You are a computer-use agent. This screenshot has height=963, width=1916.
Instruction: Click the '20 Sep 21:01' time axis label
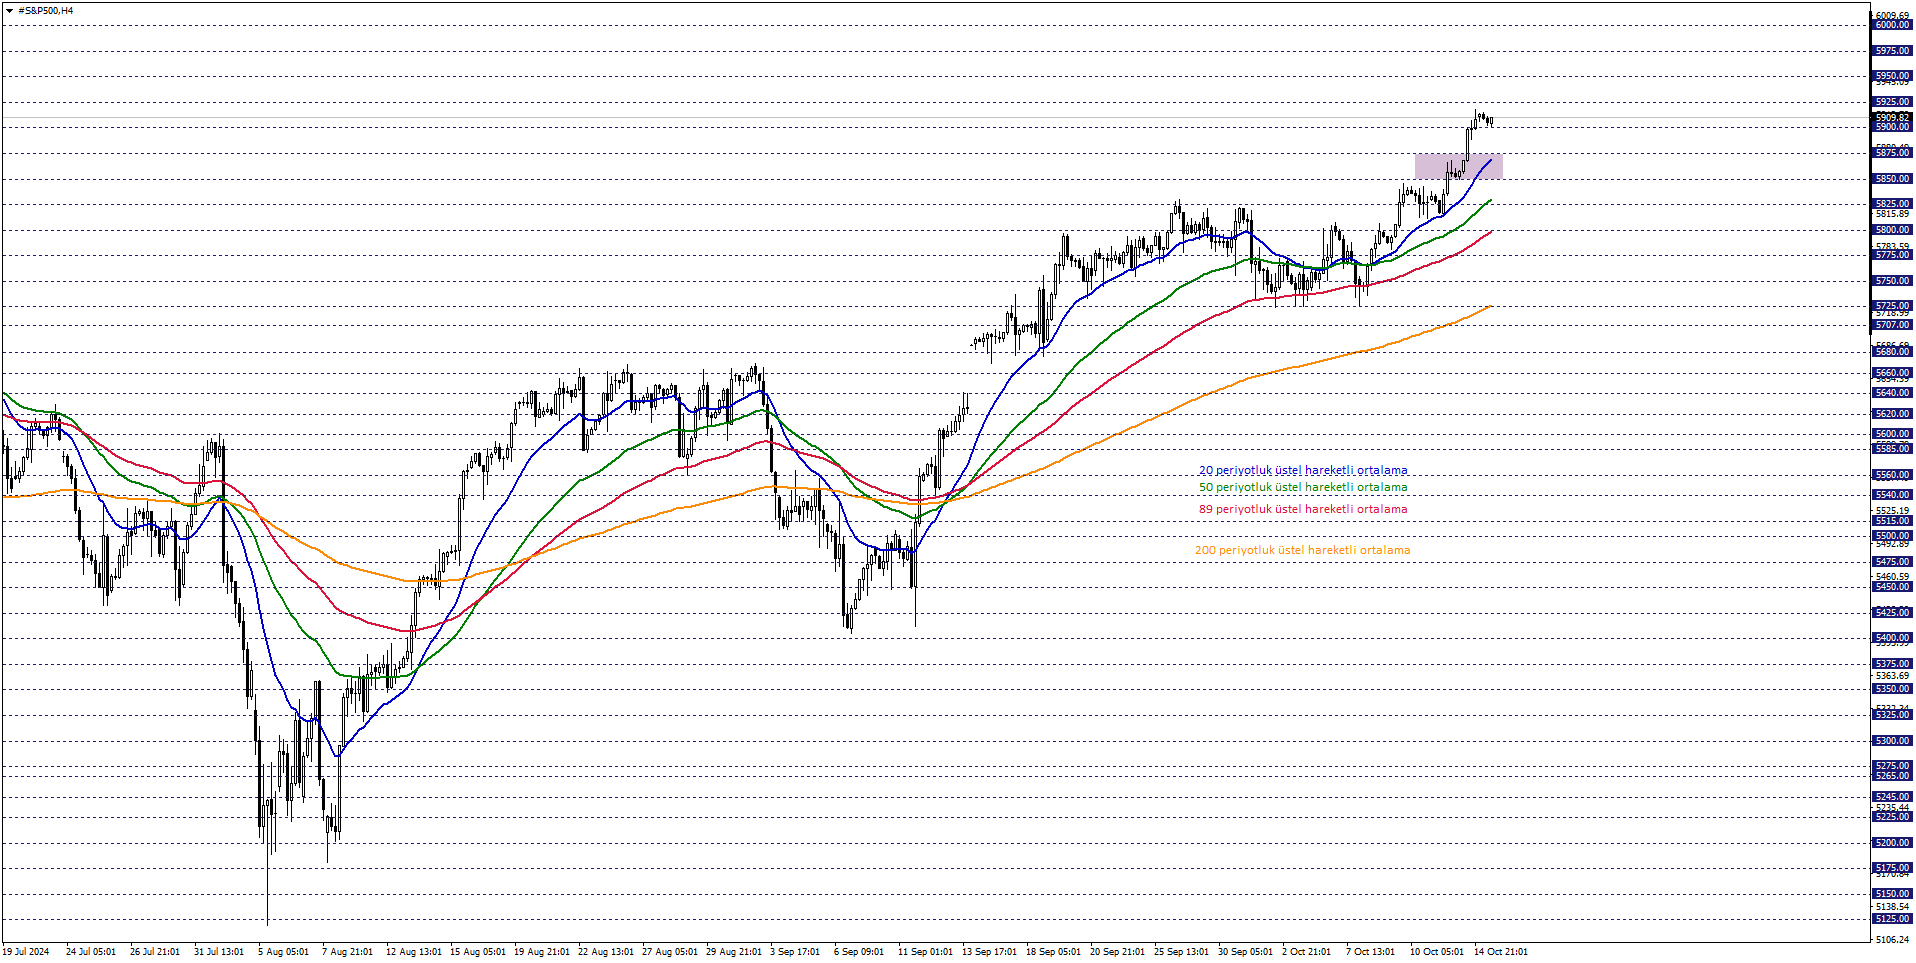[x=1117, y=952]
